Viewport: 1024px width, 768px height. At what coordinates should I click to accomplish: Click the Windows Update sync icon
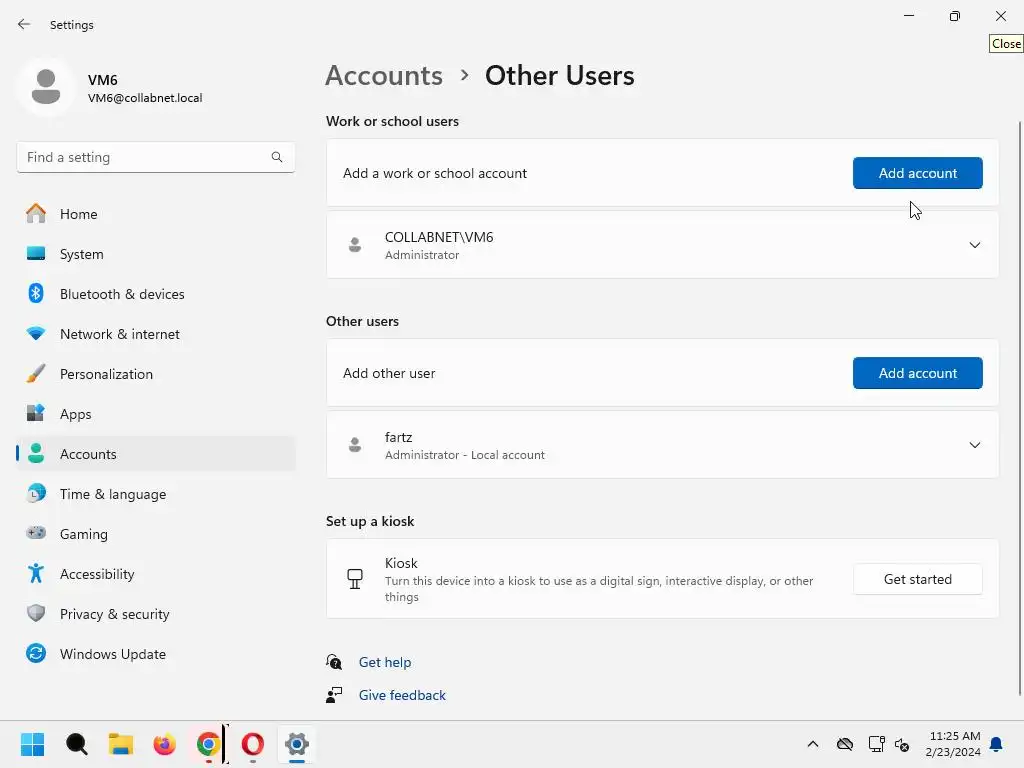(x=36, y=654)
